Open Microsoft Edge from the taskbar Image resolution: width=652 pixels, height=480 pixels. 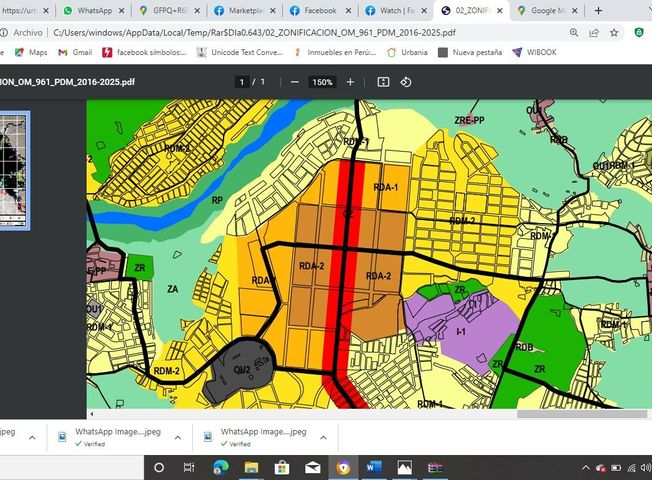tap(220, 468)
